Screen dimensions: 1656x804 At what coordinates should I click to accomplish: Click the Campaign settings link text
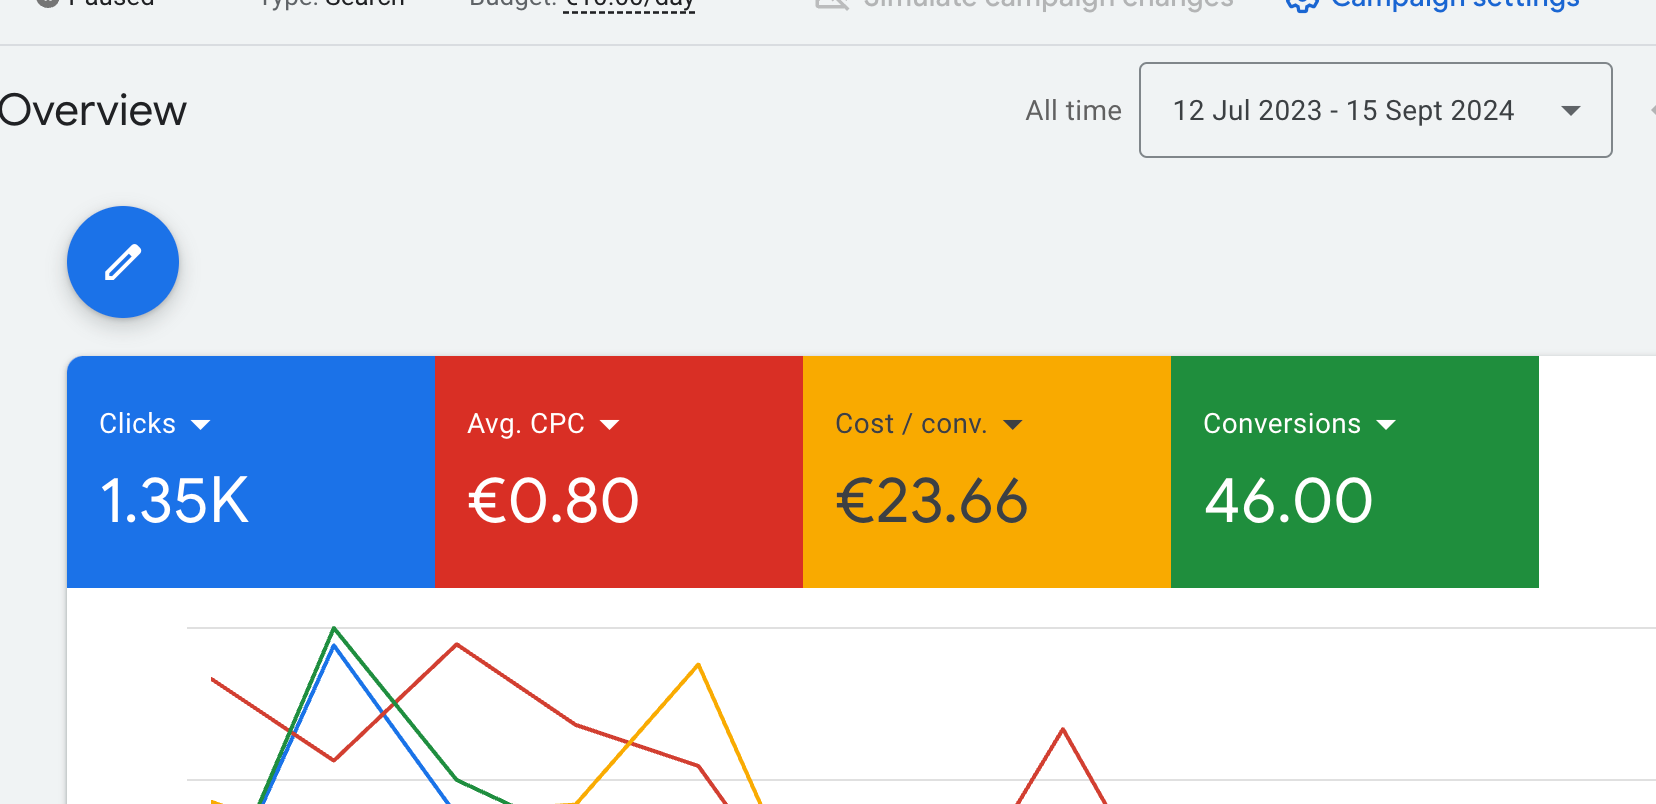(x=1455, y=4)
